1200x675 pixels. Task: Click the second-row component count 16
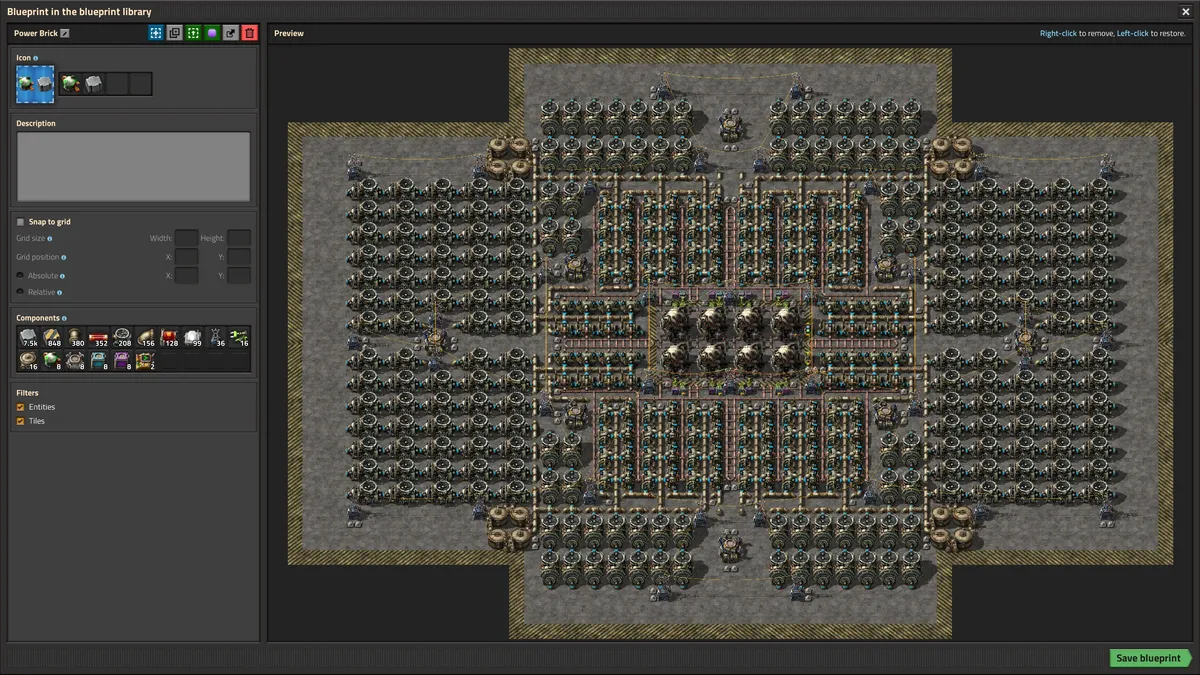(x=28, y=360)
